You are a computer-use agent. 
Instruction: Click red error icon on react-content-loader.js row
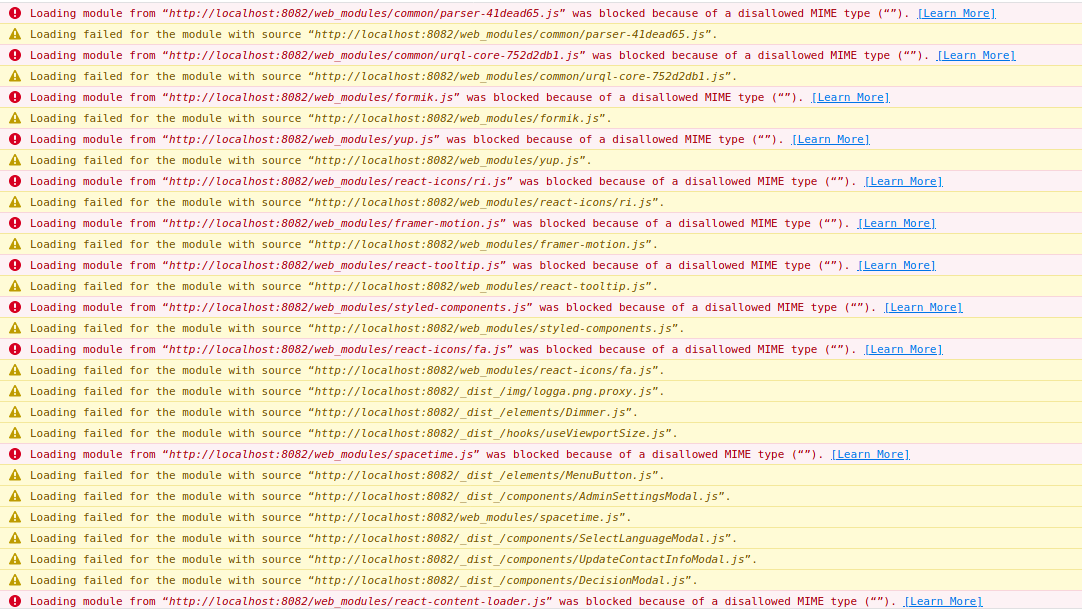pyautogui.click(x=15, y=602)
